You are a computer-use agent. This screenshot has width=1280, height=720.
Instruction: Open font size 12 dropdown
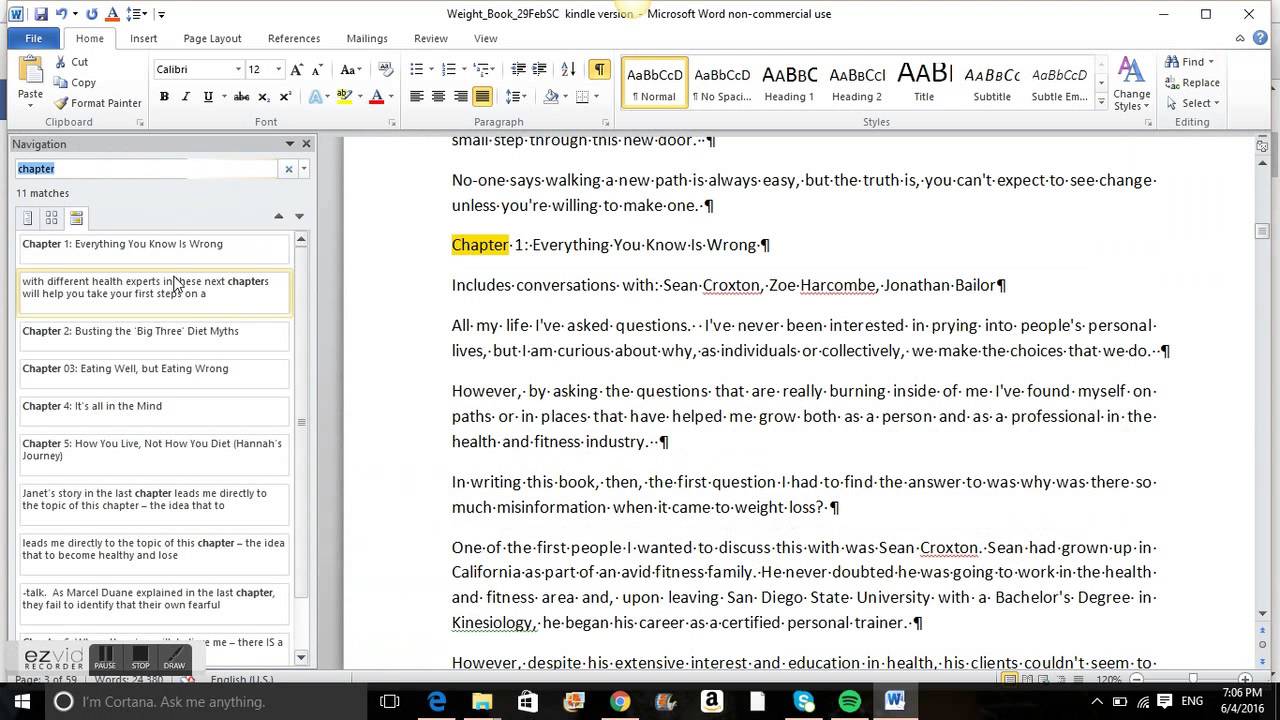pyautogui.click(x=279, y=69)
